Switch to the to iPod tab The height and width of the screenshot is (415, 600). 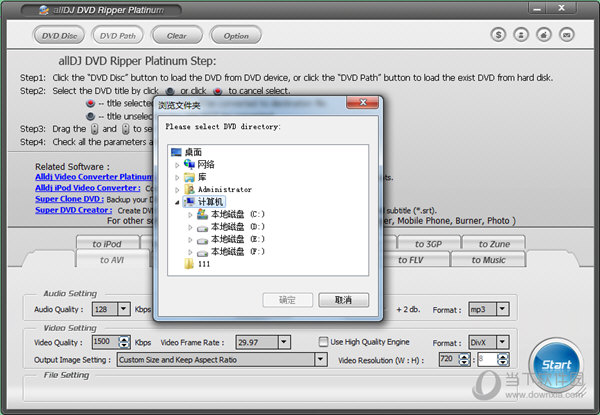tap(107, 243)
